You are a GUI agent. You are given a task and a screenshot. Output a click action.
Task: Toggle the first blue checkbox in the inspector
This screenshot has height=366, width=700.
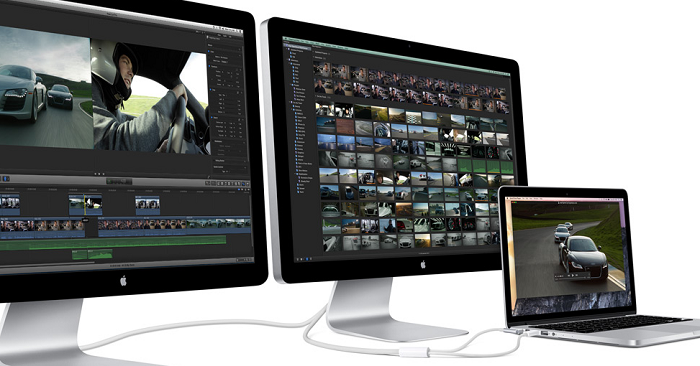point(209,52)
